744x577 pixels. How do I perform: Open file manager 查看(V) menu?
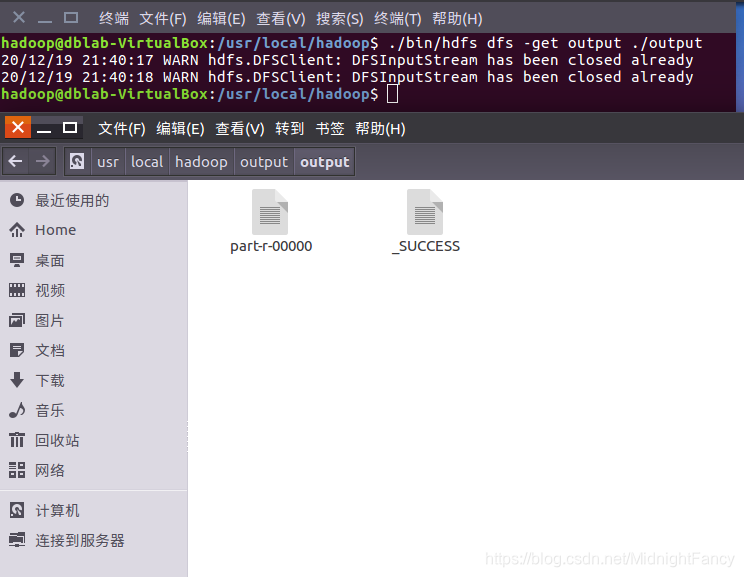pos(240,129)
